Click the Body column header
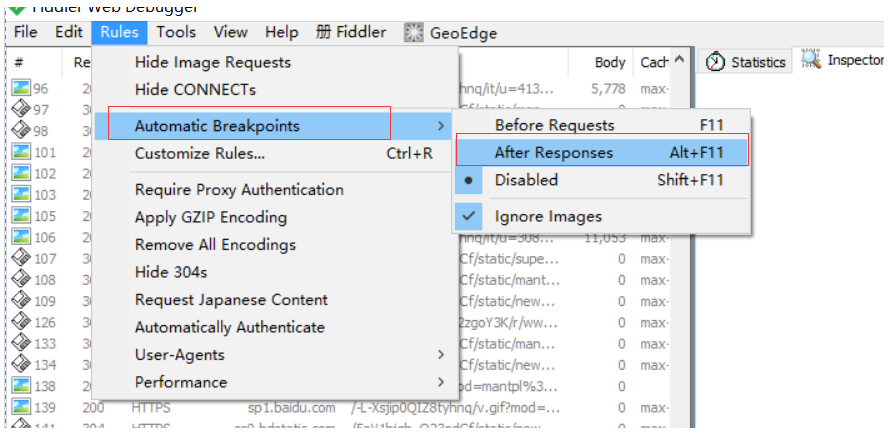Screen dimensions: 889x435 (610, 62)
